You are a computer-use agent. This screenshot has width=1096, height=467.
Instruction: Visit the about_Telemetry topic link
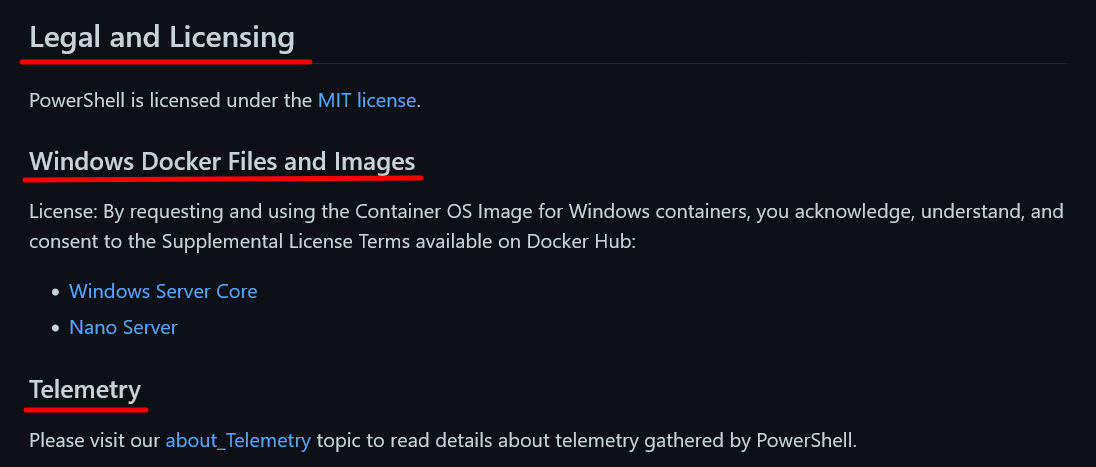(238, 440)
